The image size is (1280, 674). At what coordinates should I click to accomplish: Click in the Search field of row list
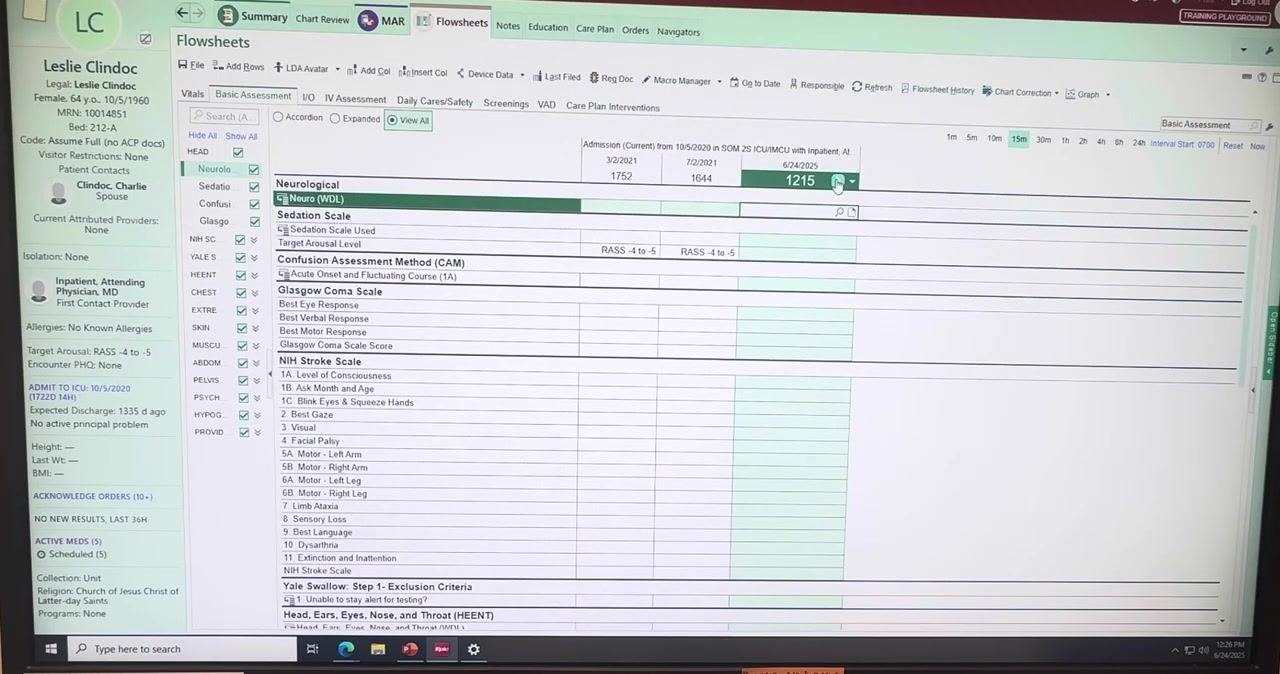click(226, 116)
